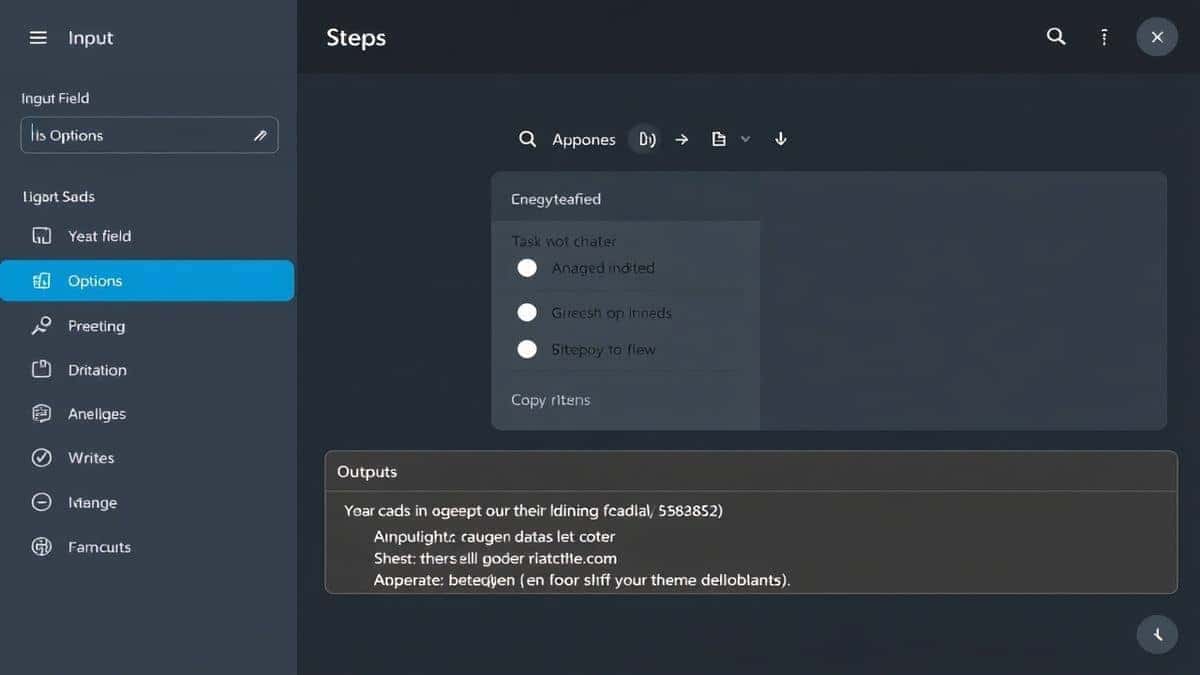Click the pencil edit icon in input field

click(260, 135)
